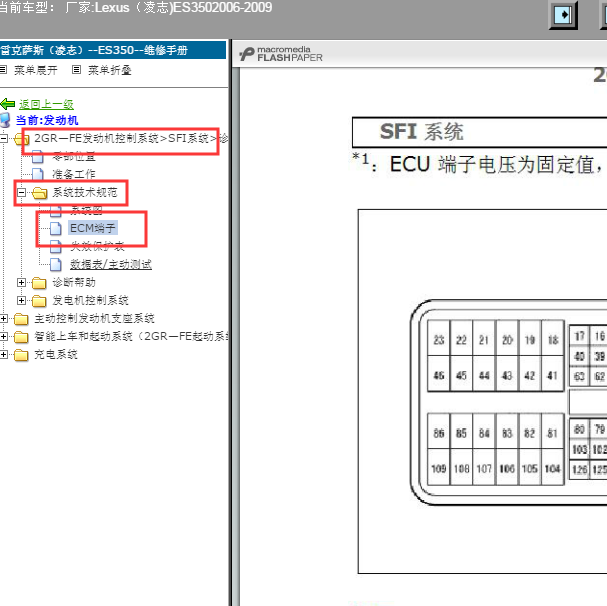Click the 发电机控制系统 folder icon
This screenshot has height=606, width=607.
click(39, 300)
